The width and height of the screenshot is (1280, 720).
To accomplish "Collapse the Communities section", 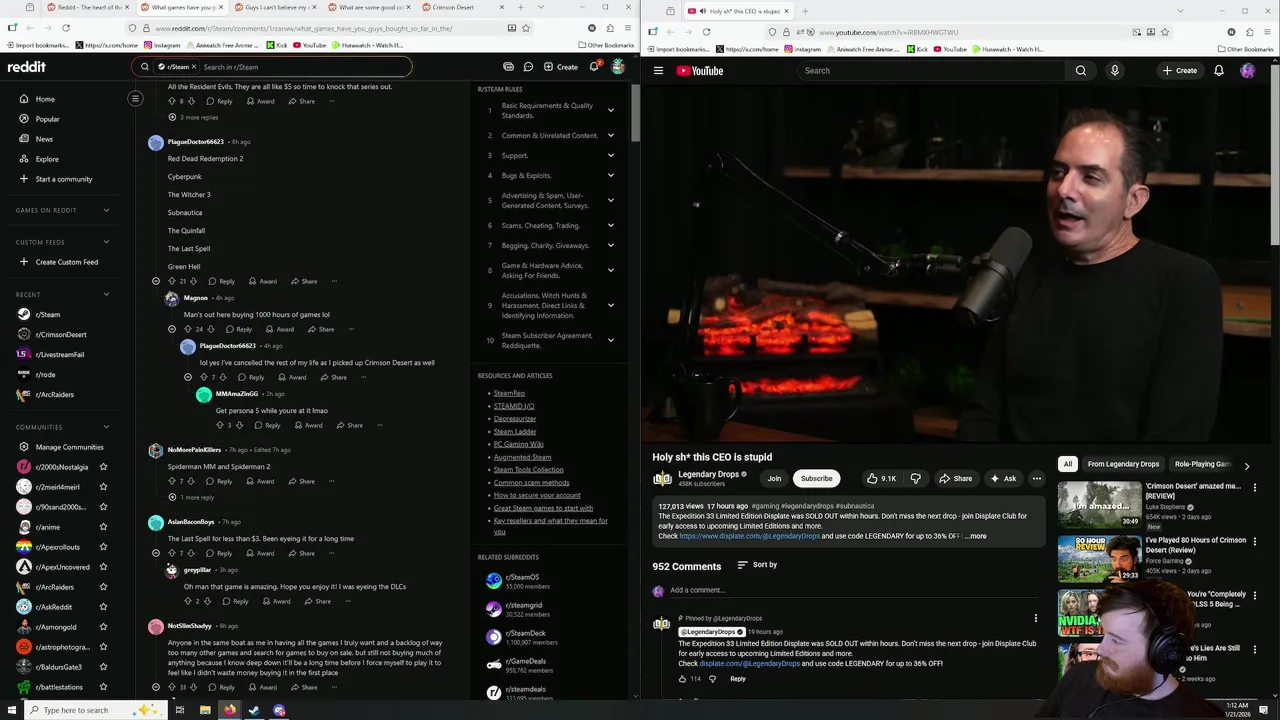I will [x=106, y=427].
